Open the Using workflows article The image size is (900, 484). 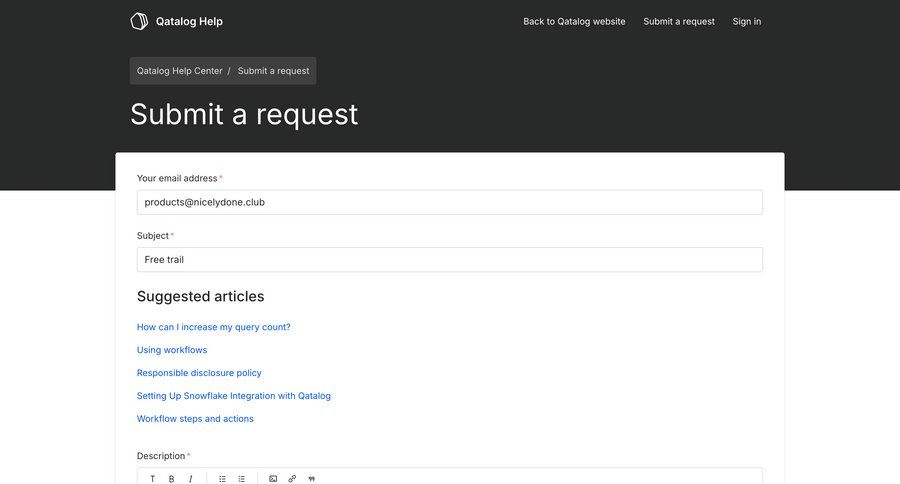pyautogui.click(x=172, y=350)
